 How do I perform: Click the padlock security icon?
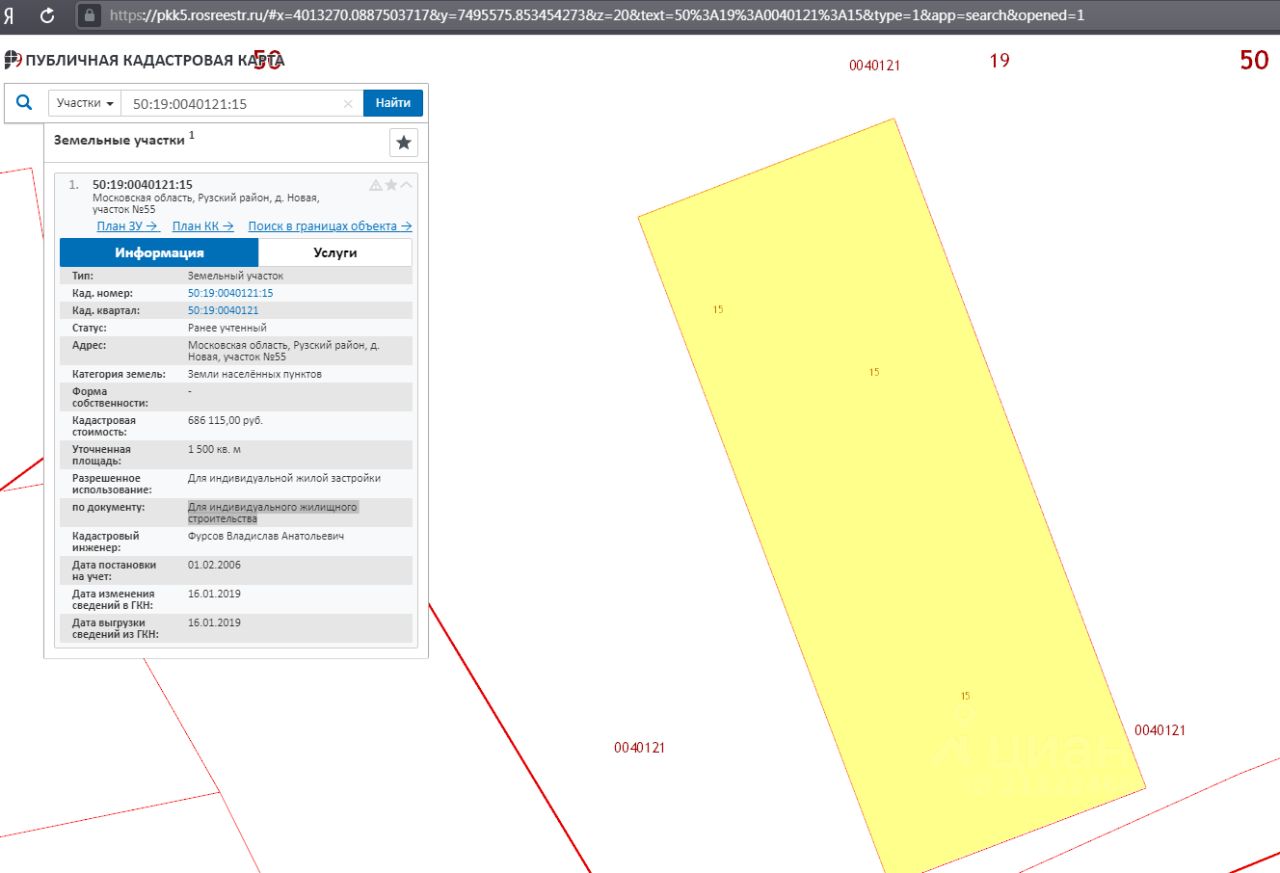coord(89,16)
